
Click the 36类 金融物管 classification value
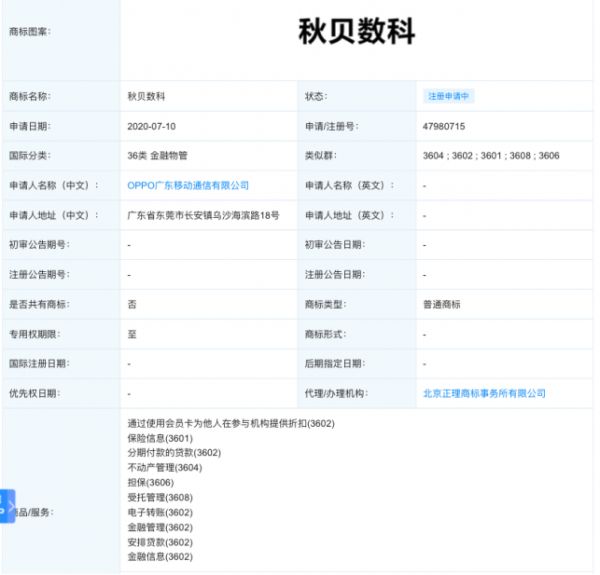pyautogui.click(x=158, y=156)
